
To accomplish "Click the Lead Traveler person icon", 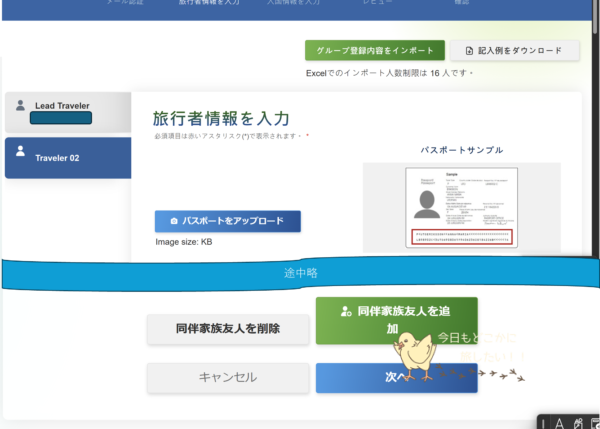I will (20, 105).
